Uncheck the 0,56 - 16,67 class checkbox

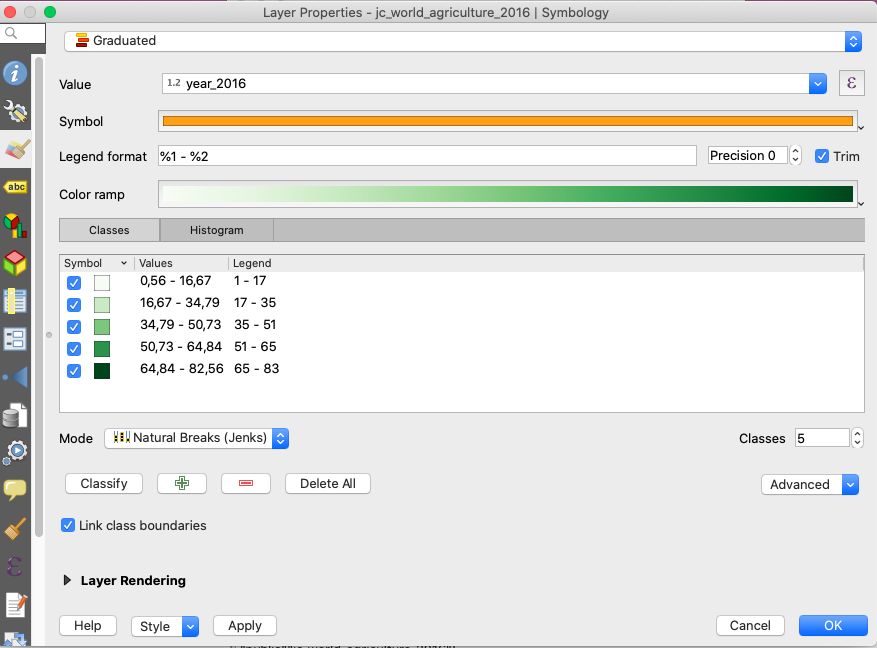click(x=74, y=283)
